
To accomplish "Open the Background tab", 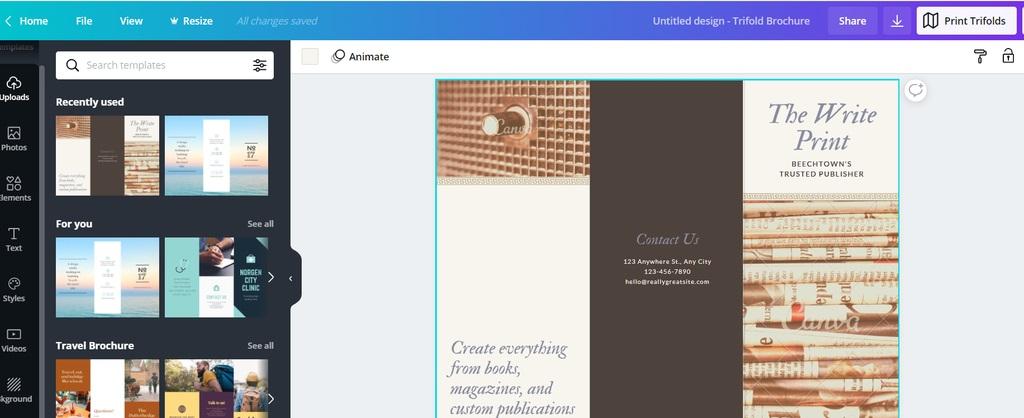I will [14, 390].
